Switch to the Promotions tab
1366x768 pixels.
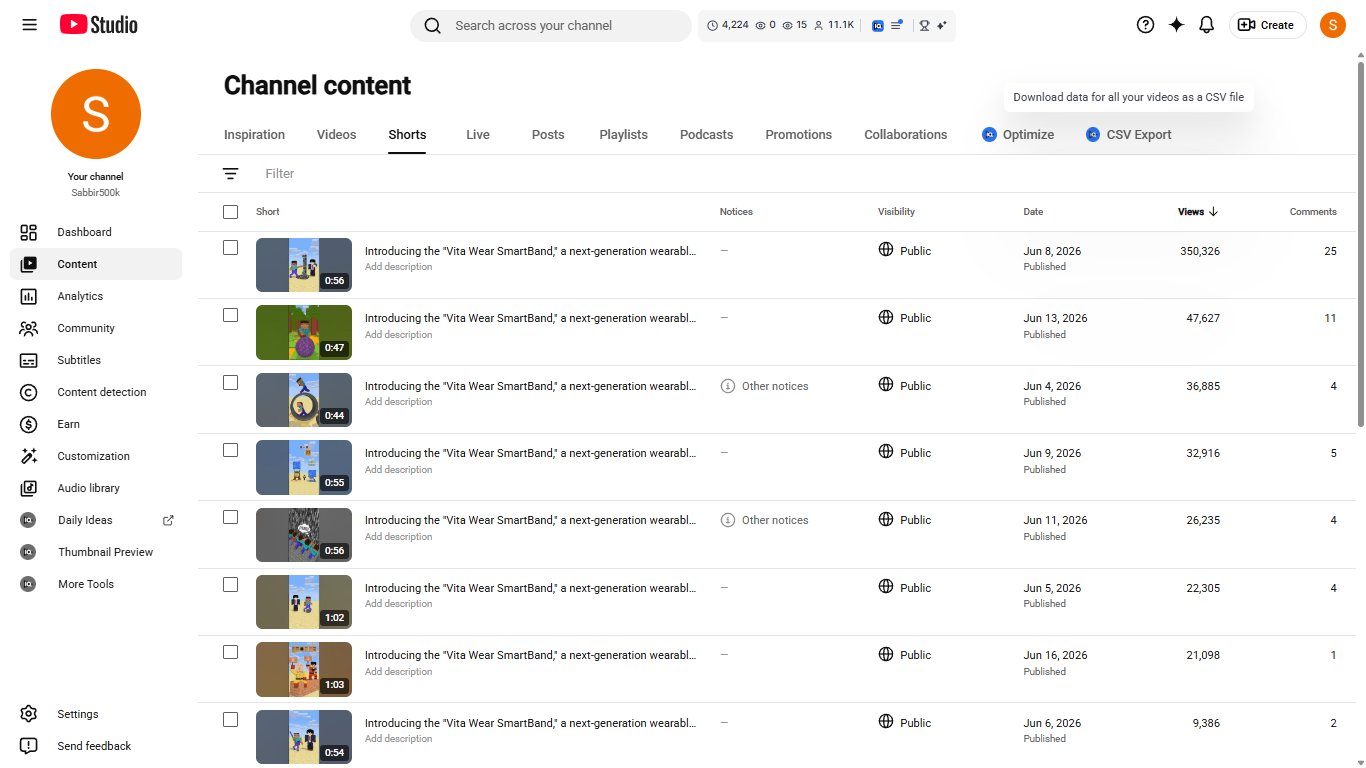tap(798, 135)
